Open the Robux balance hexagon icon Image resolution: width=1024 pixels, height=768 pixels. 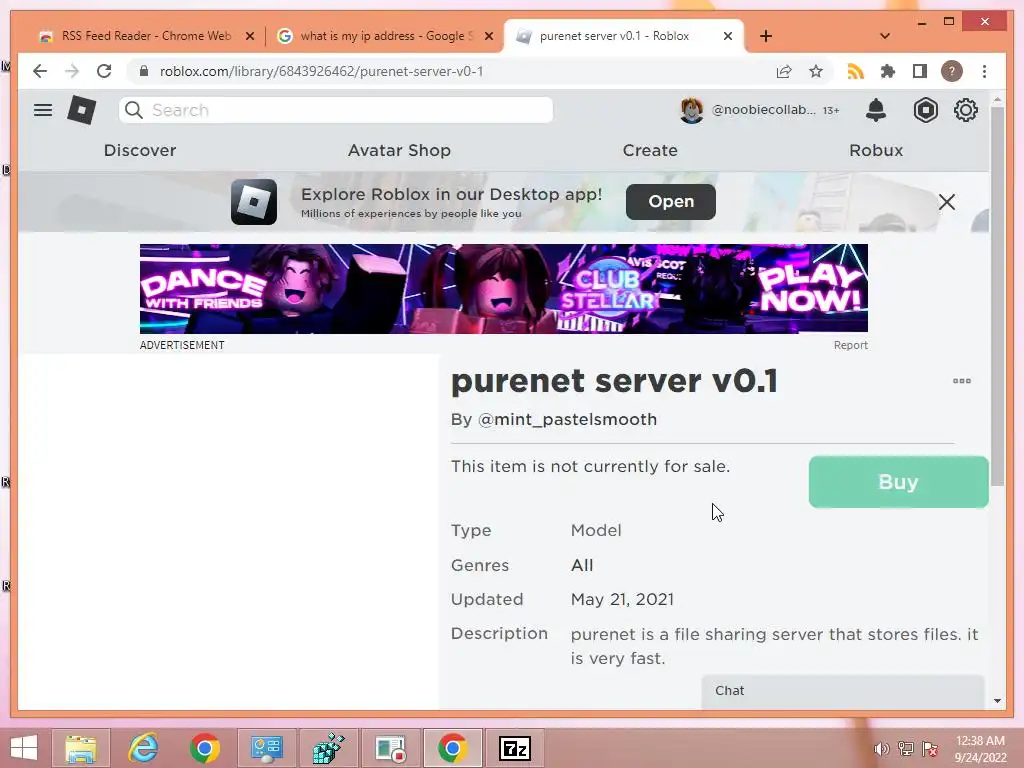(x=925, y=110)
